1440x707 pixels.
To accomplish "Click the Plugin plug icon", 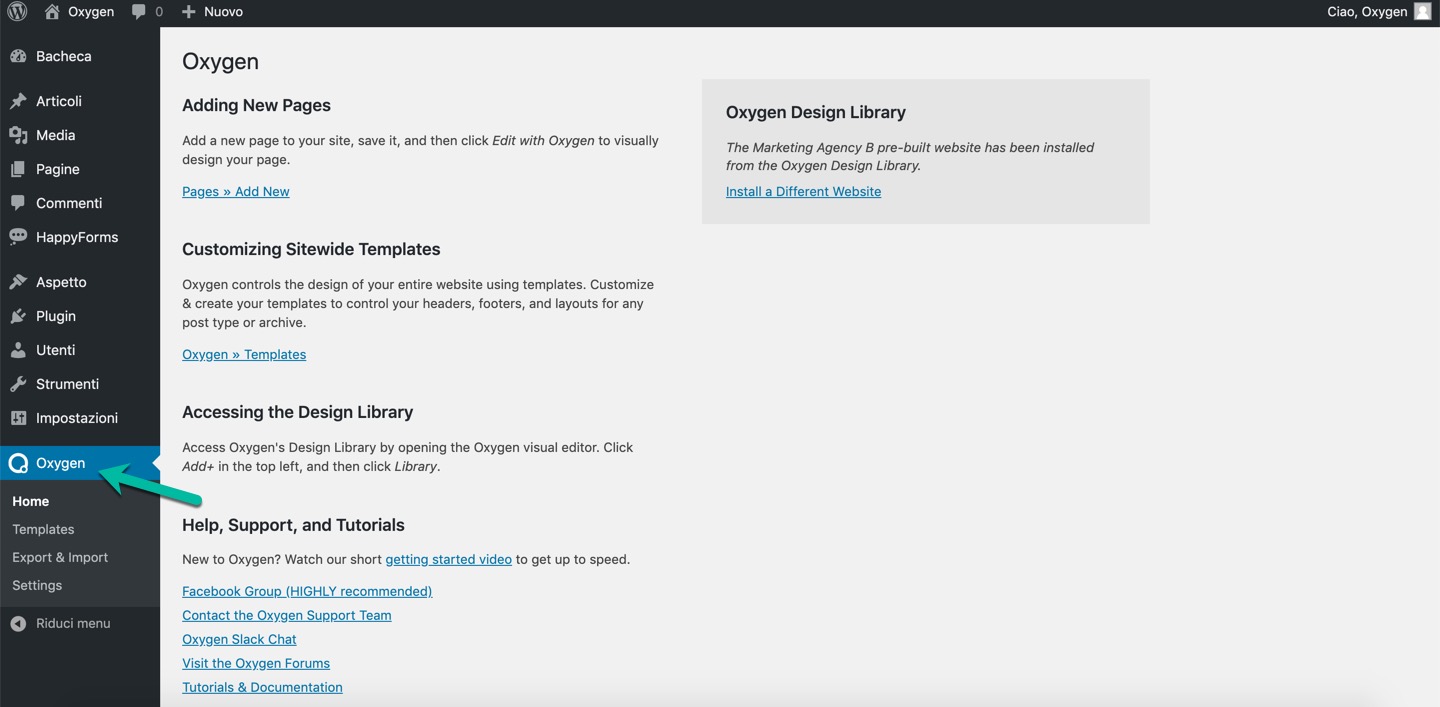I will click(18, 316).
